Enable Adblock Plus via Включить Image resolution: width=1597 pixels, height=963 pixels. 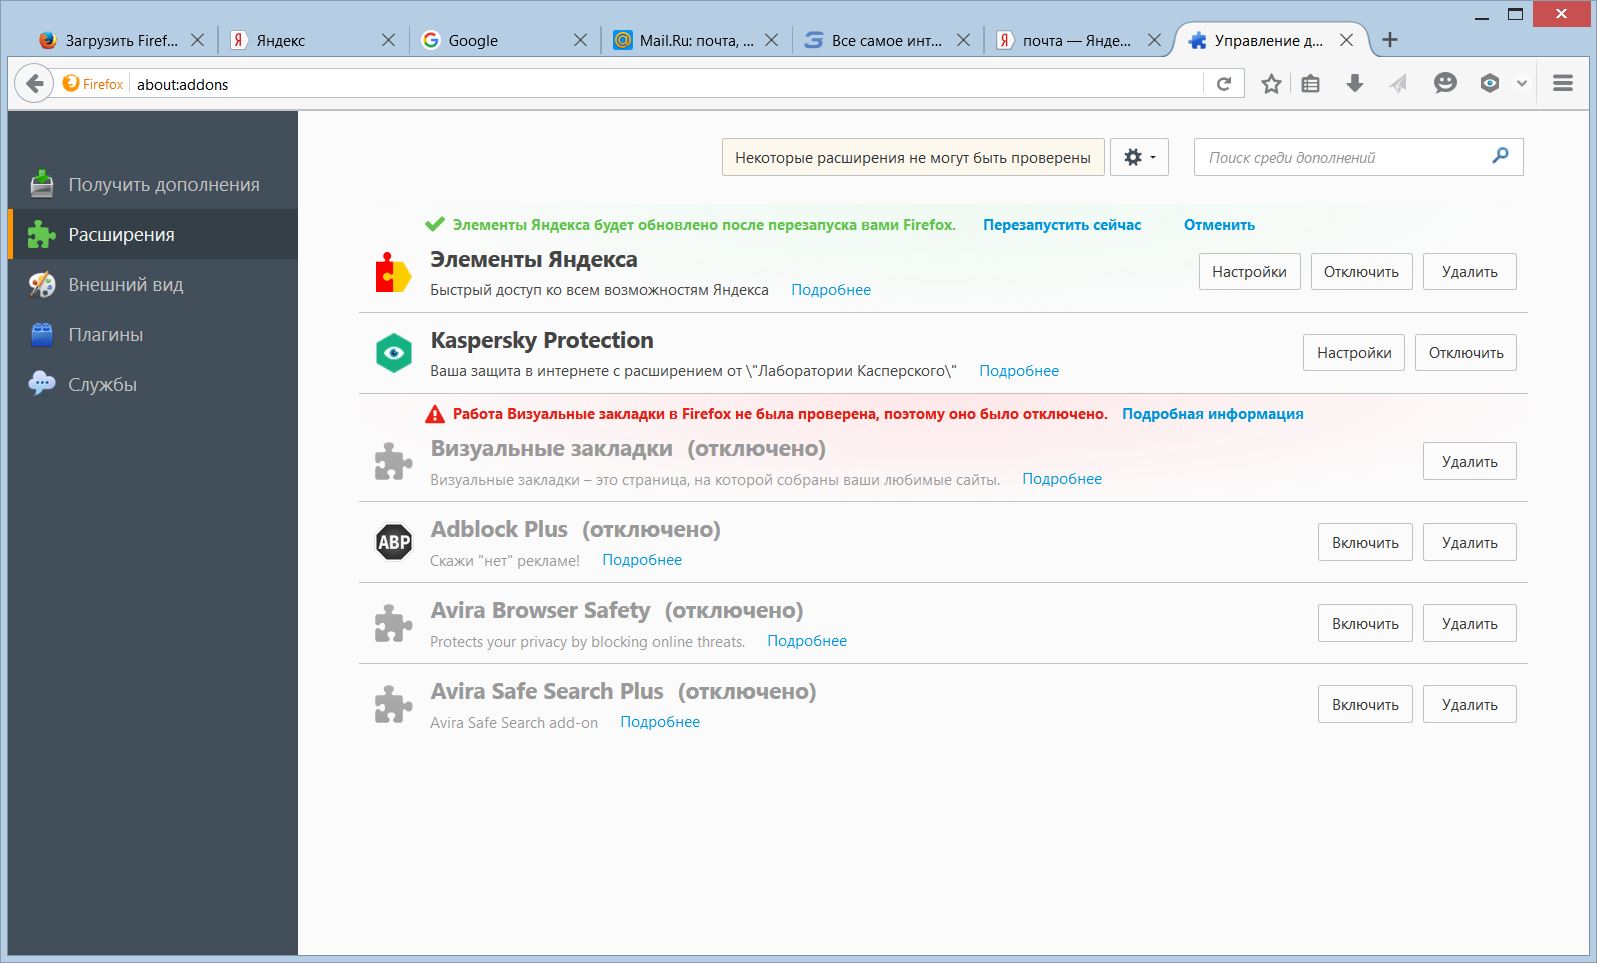(1365, 542)
